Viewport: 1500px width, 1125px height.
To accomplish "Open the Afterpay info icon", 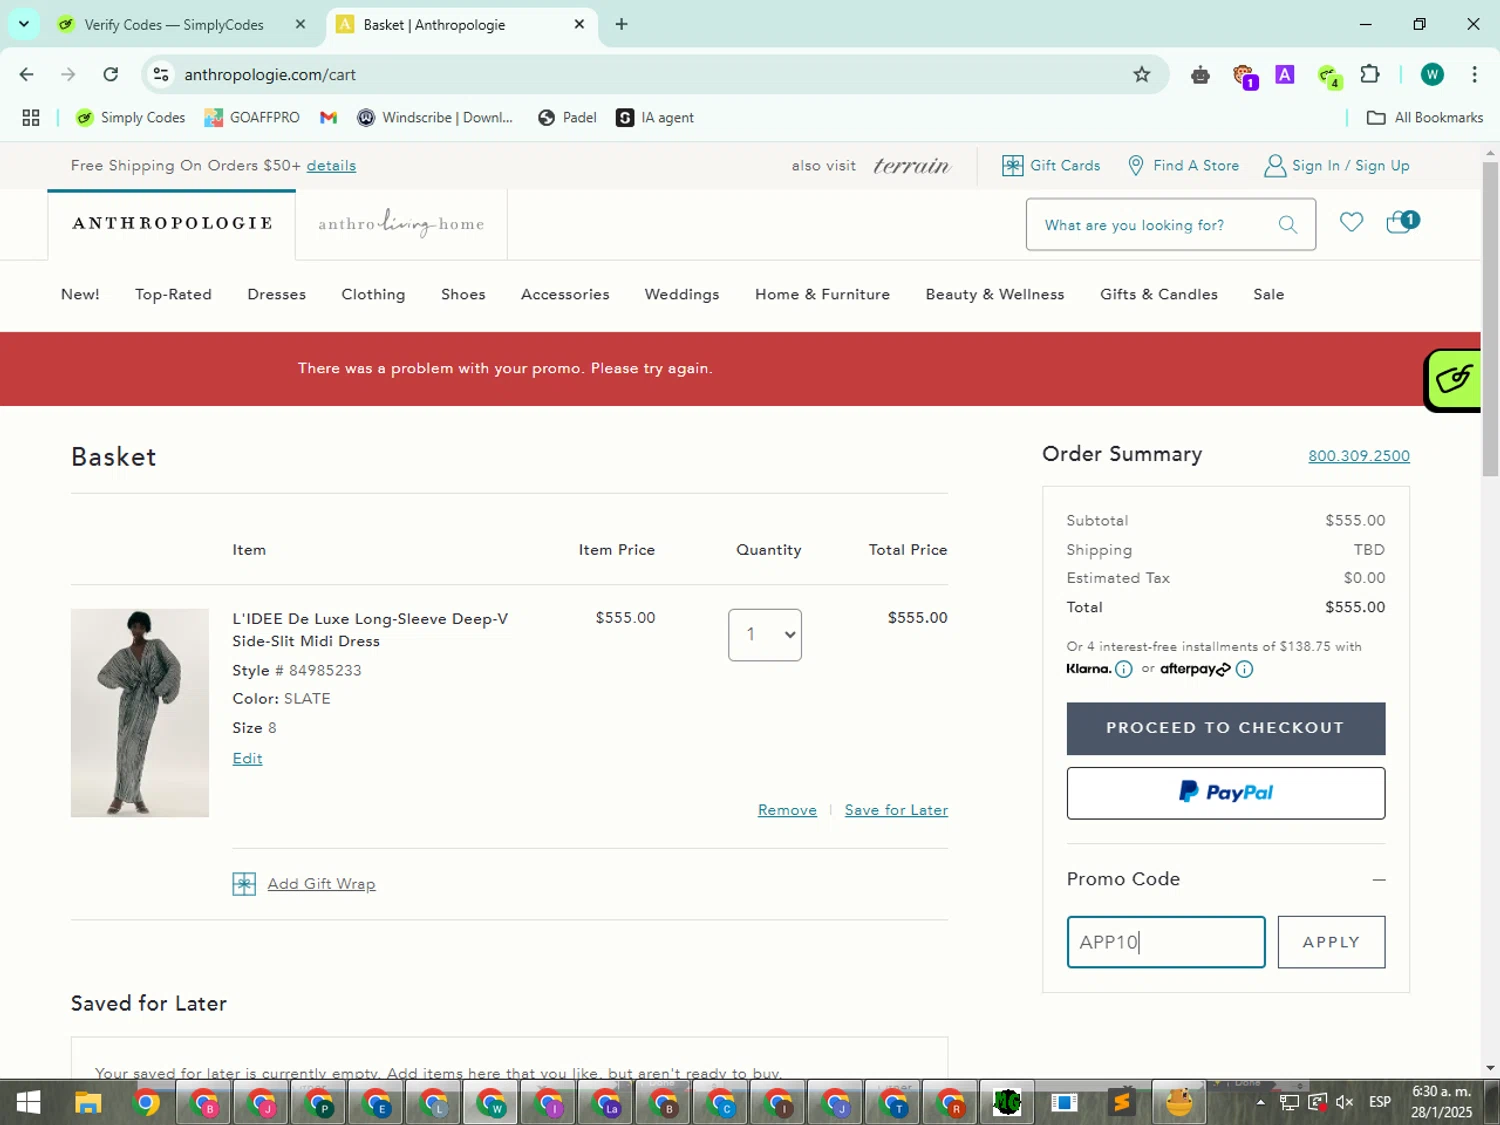I will click(1244, 669).
